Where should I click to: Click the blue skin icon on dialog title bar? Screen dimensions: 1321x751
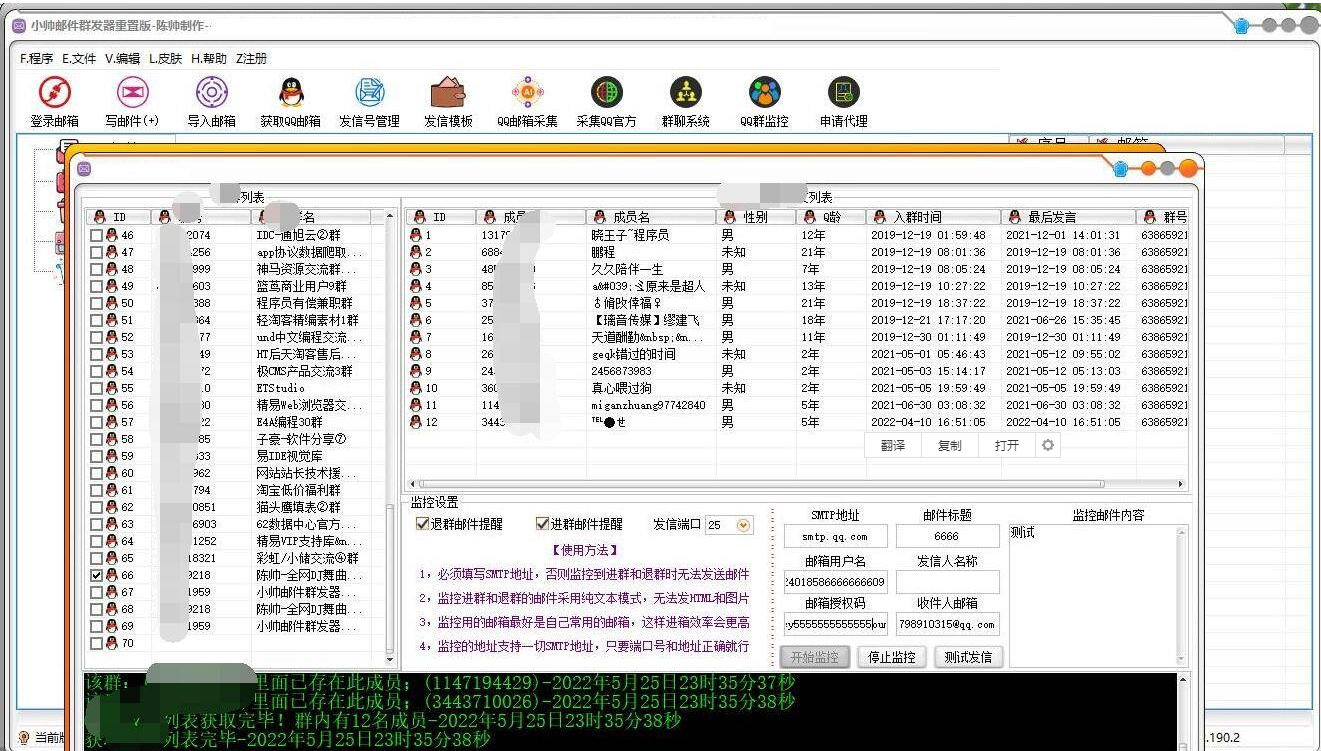tap(1120, 169)
